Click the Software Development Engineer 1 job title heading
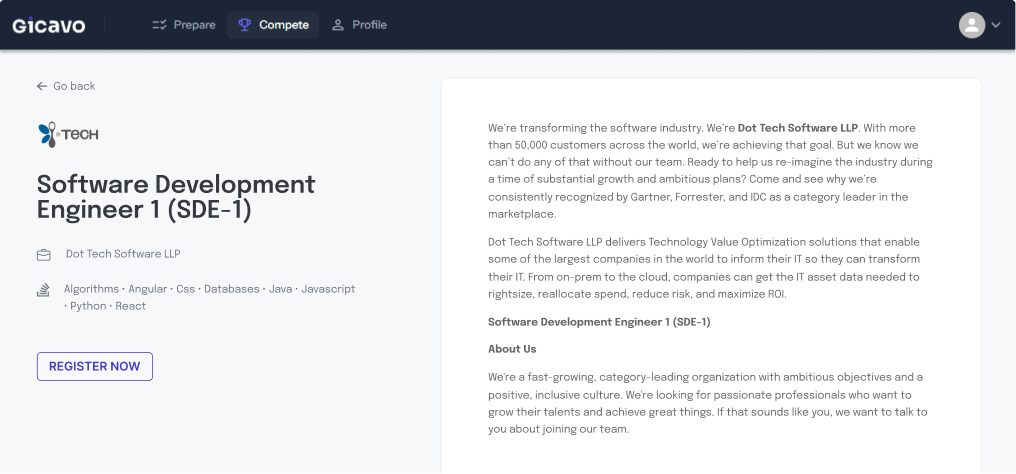The image size is (1016, 474). (176, 198)
